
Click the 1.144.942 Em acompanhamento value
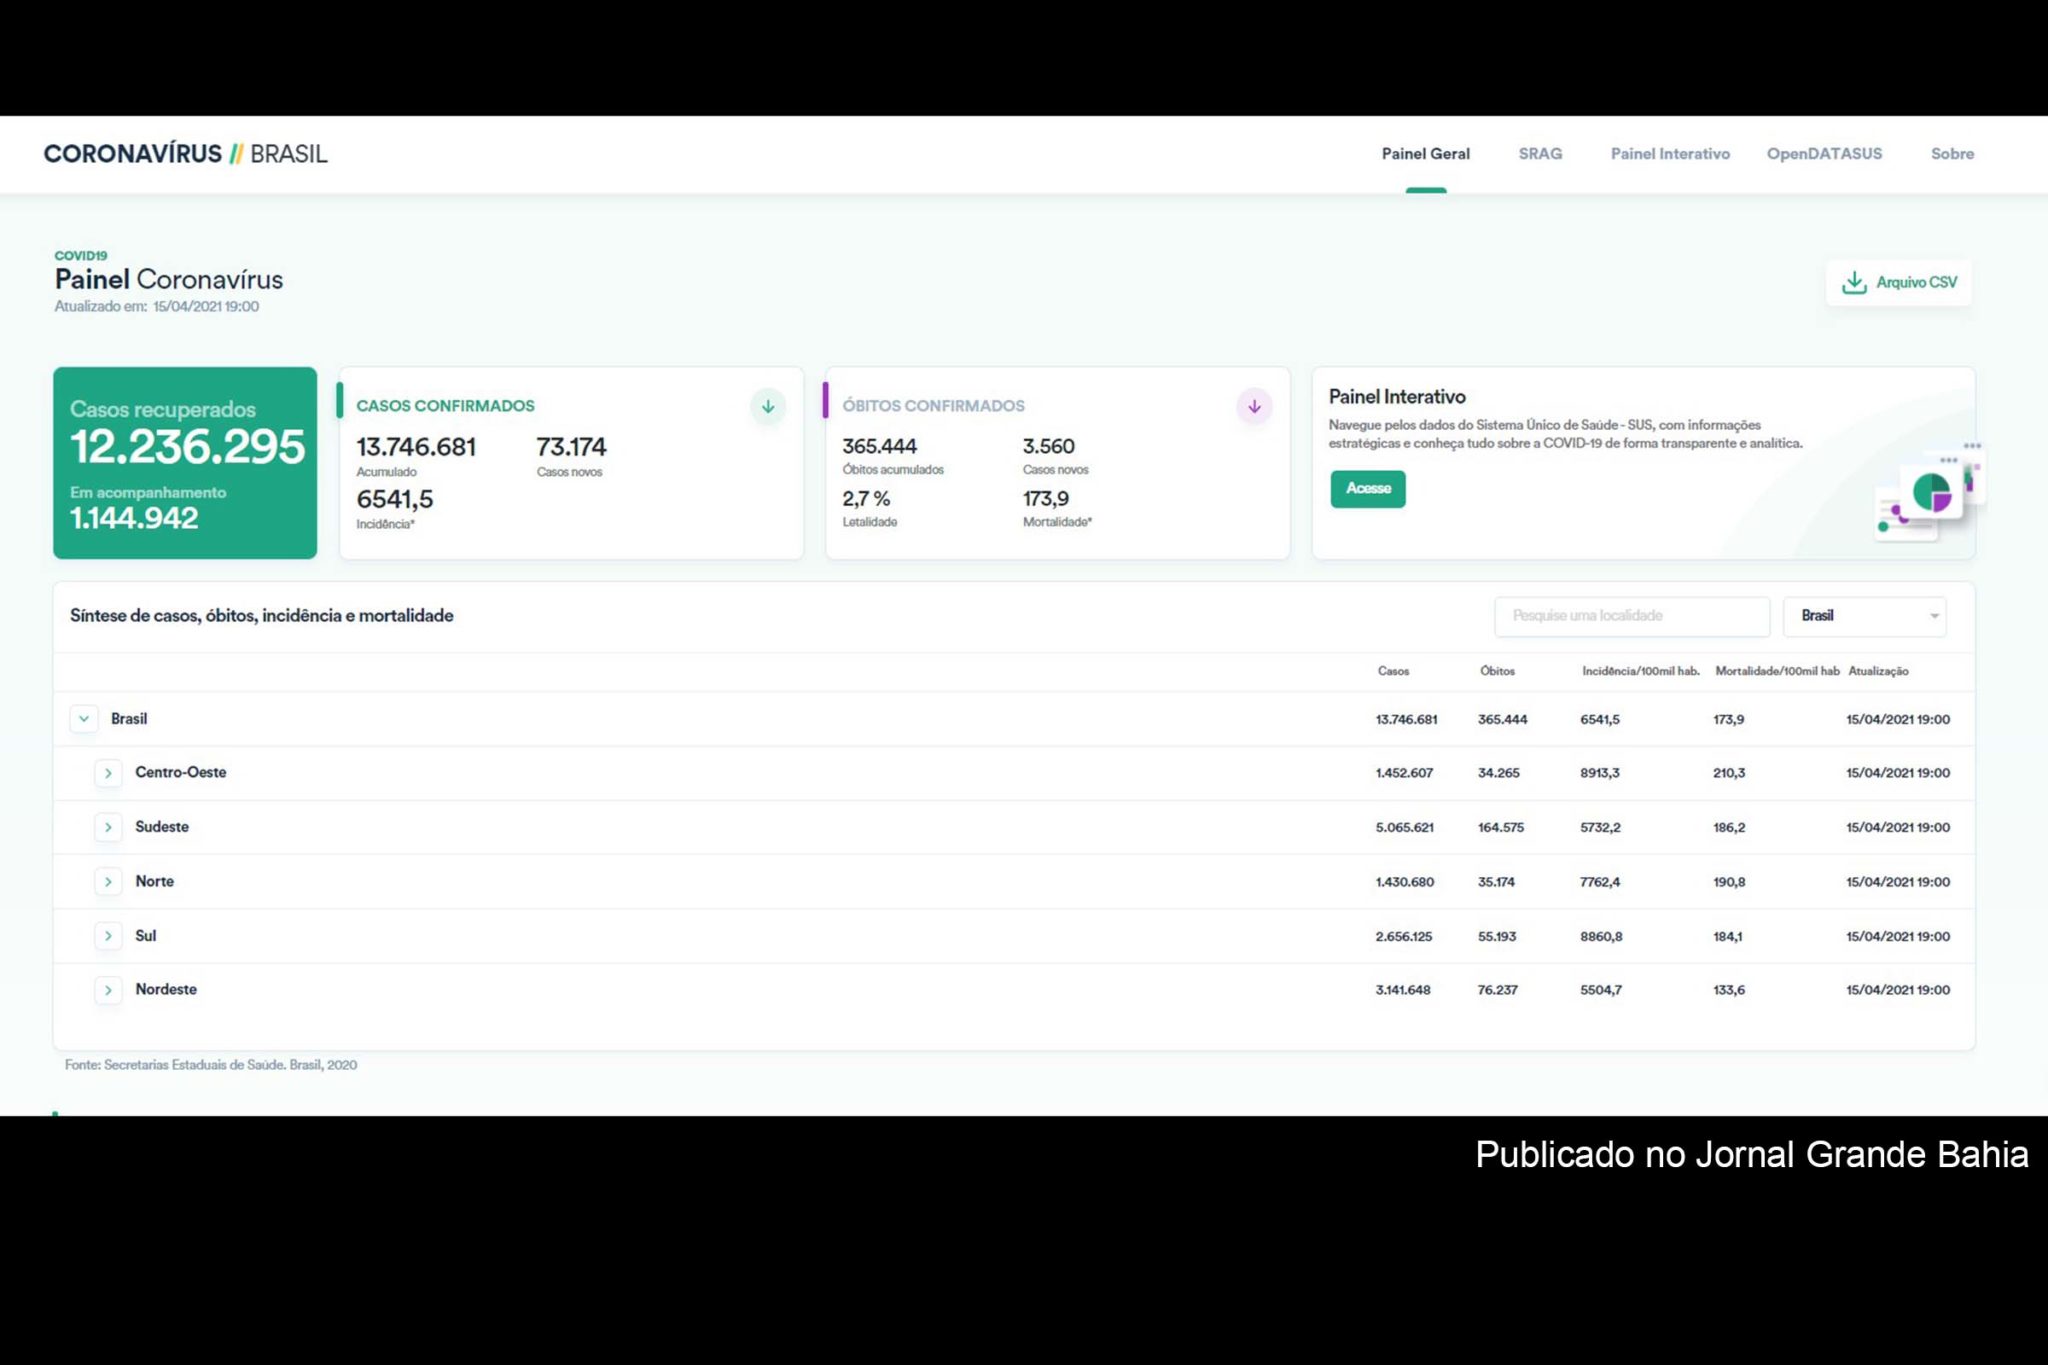[x=134, y=518]
